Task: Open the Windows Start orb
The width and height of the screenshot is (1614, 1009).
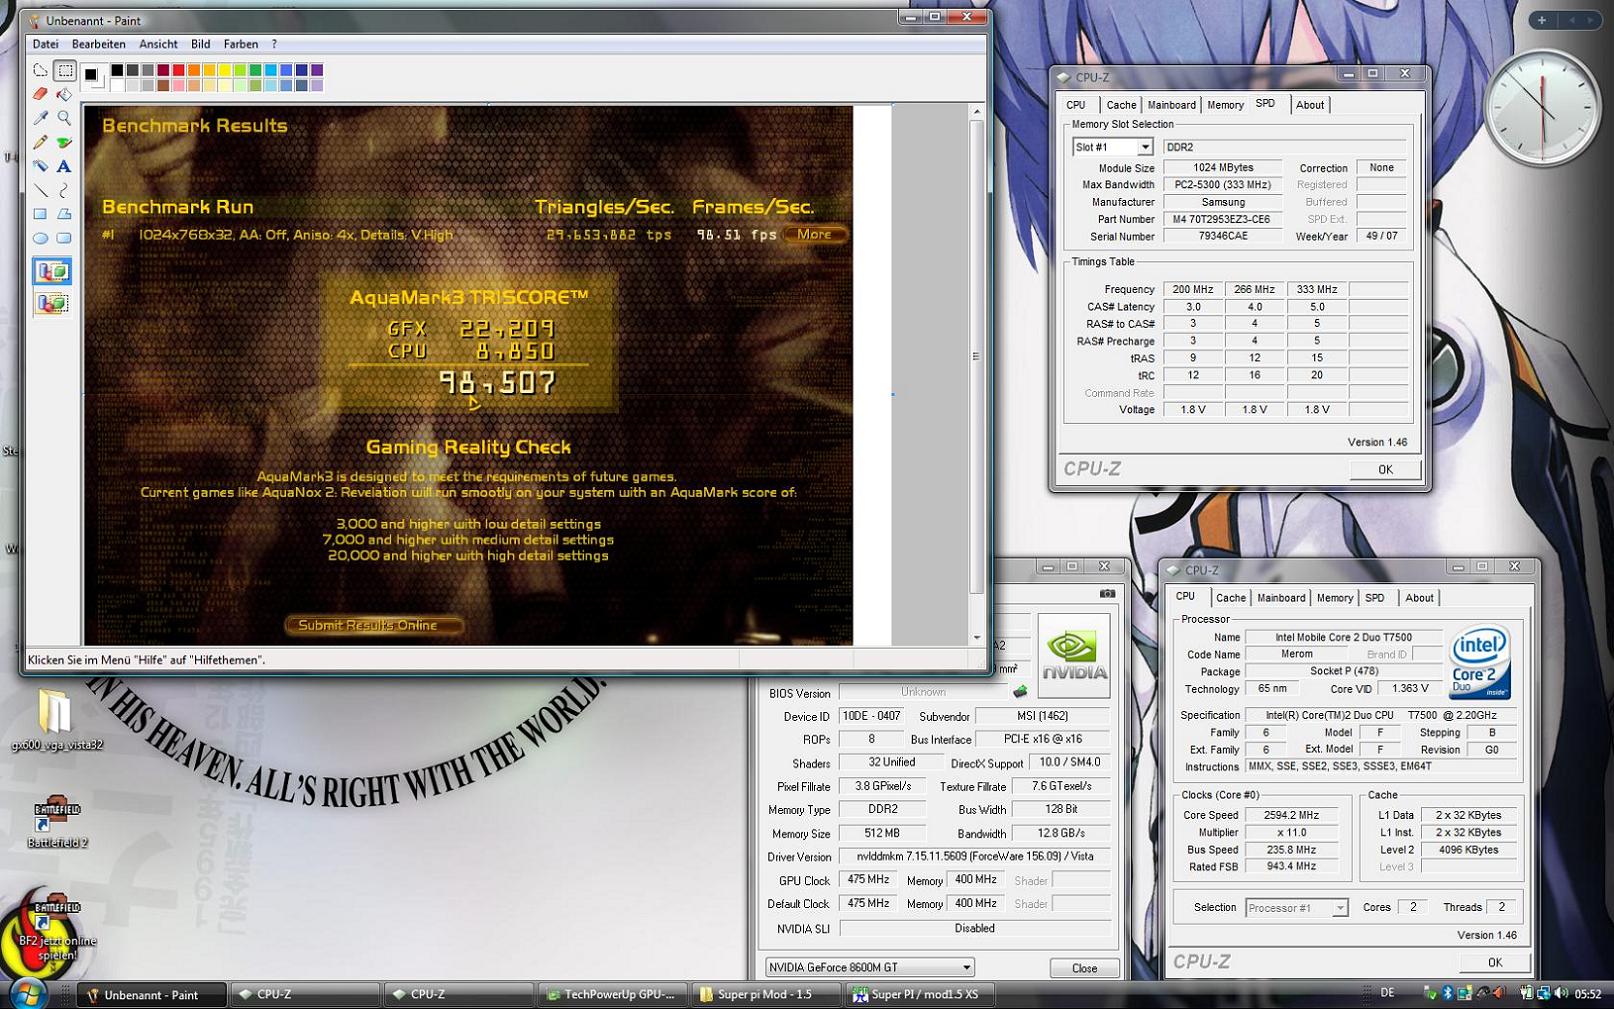Action: pyautogui.click(x=28, y=994)
